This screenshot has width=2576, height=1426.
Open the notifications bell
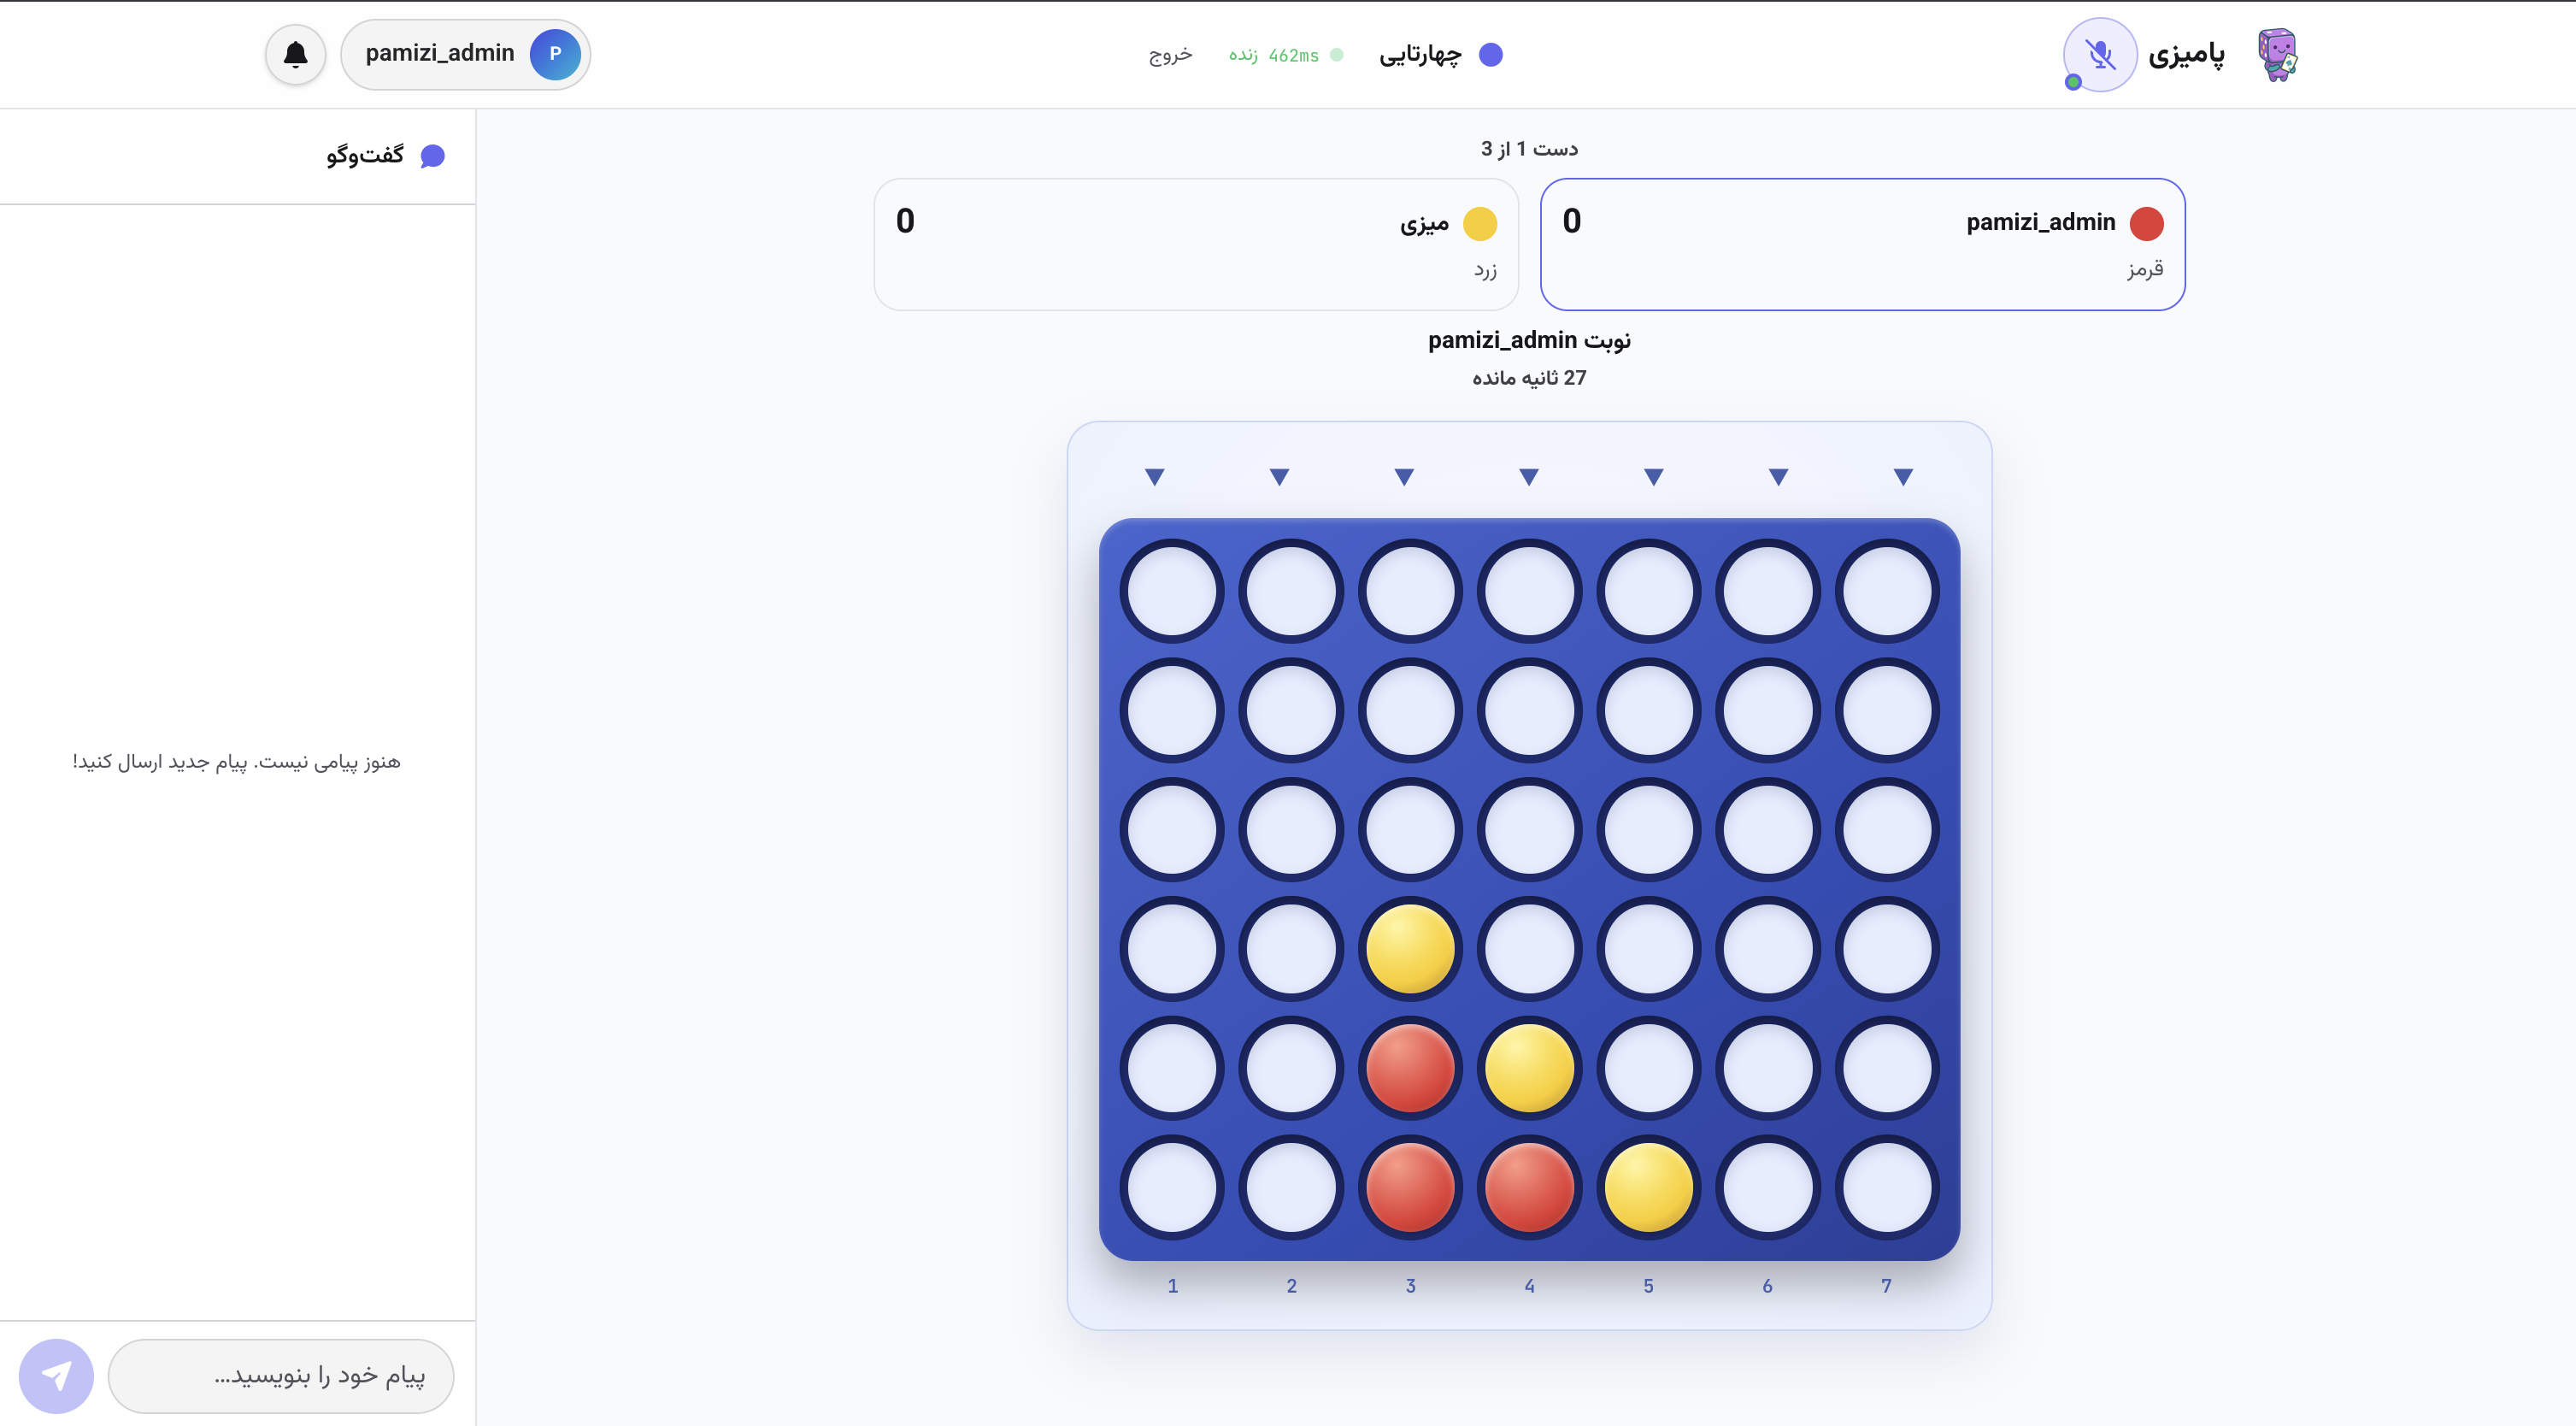point(295,54)
